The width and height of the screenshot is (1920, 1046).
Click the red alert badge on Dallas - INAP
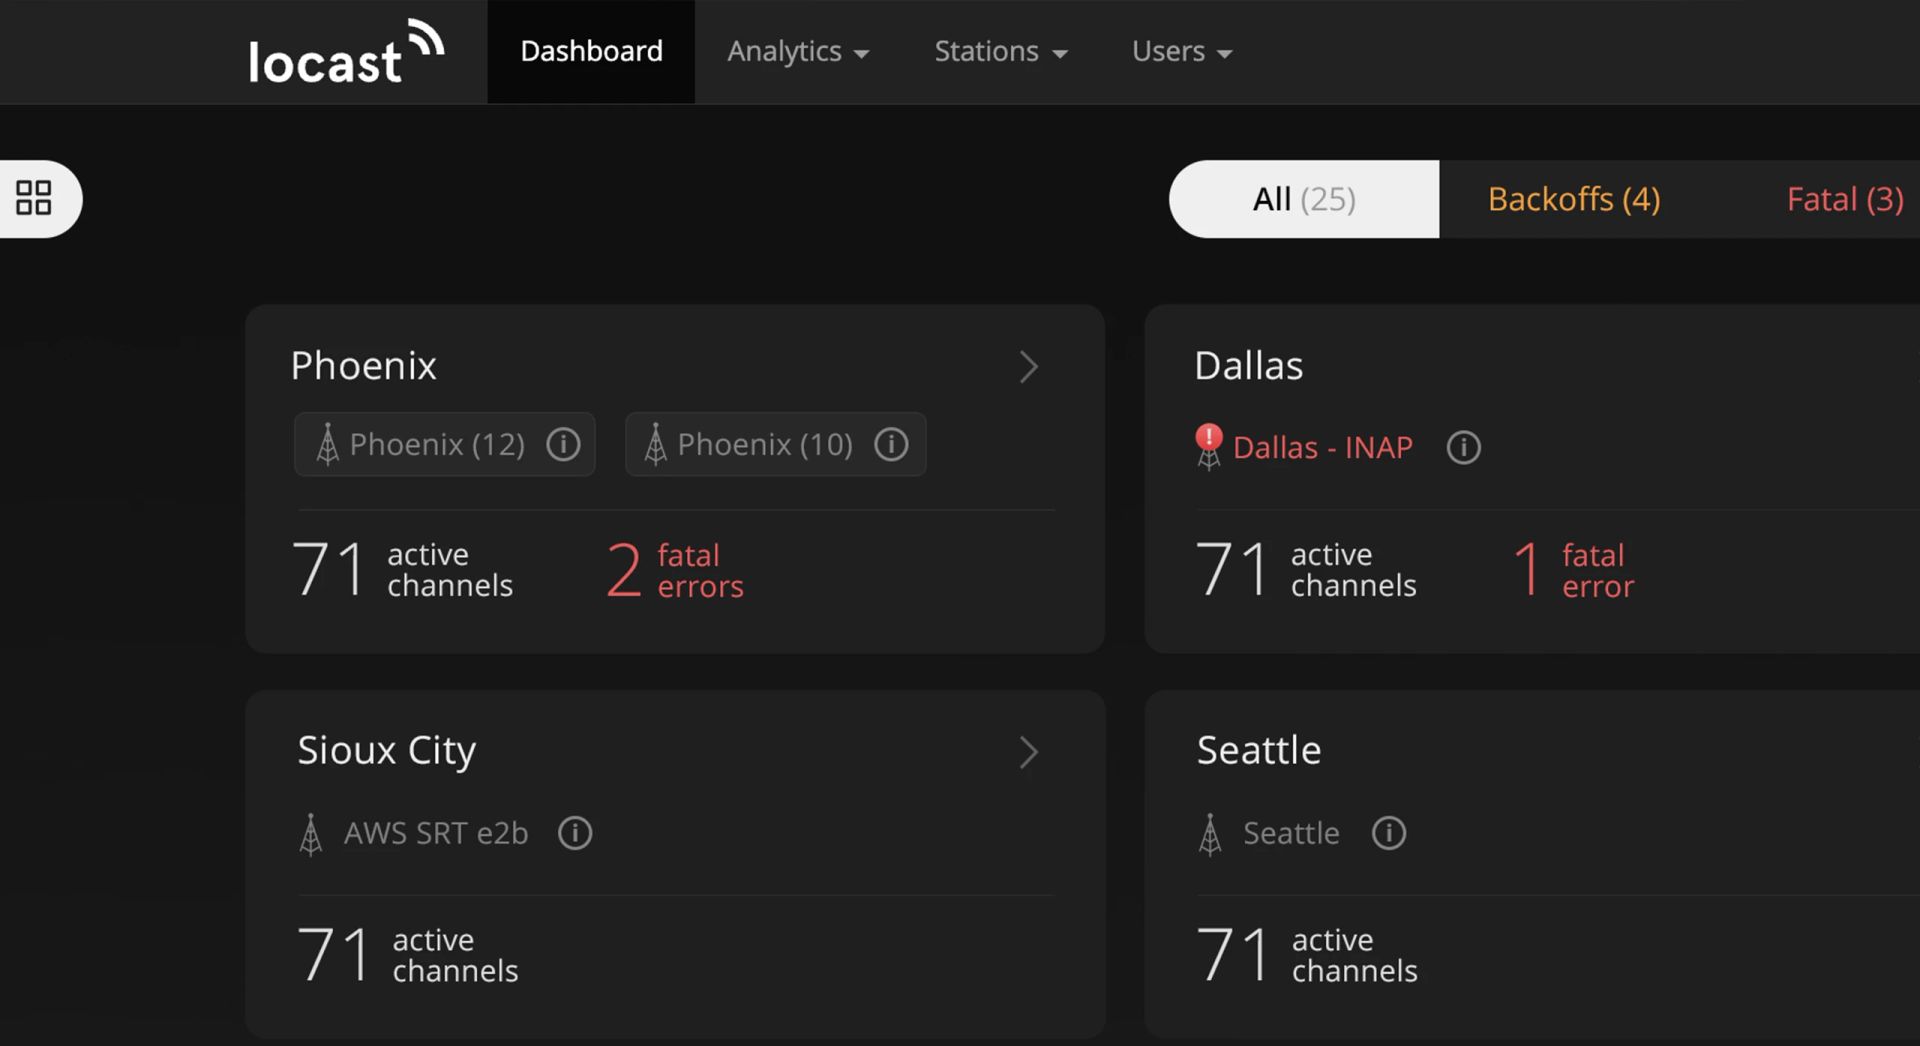1207,438
